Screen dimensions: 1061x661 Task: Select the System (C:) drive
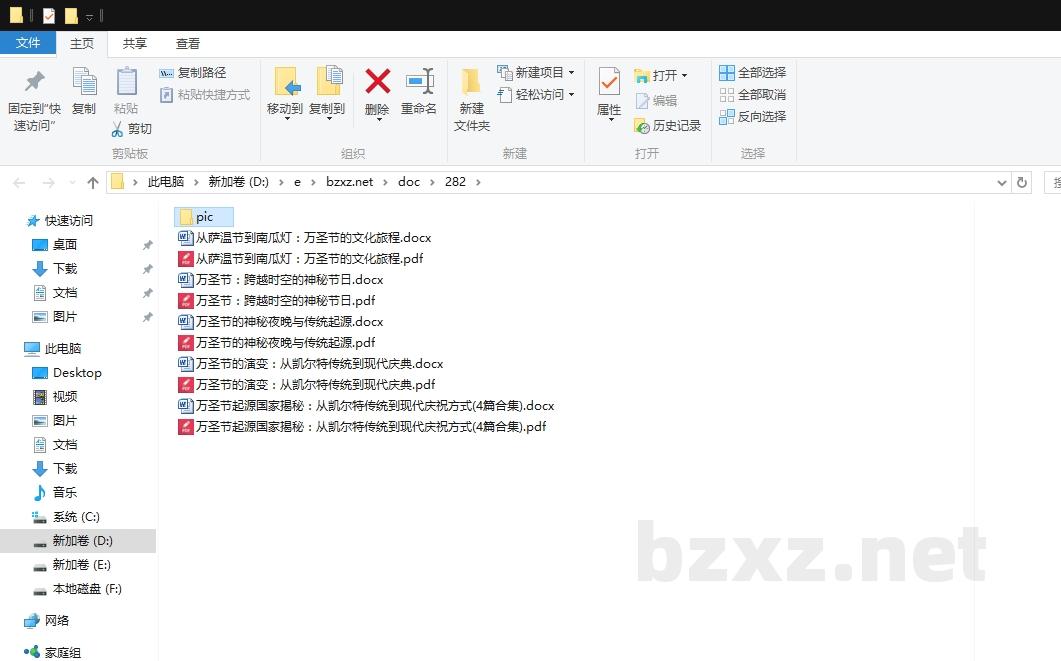coord(76,517)
